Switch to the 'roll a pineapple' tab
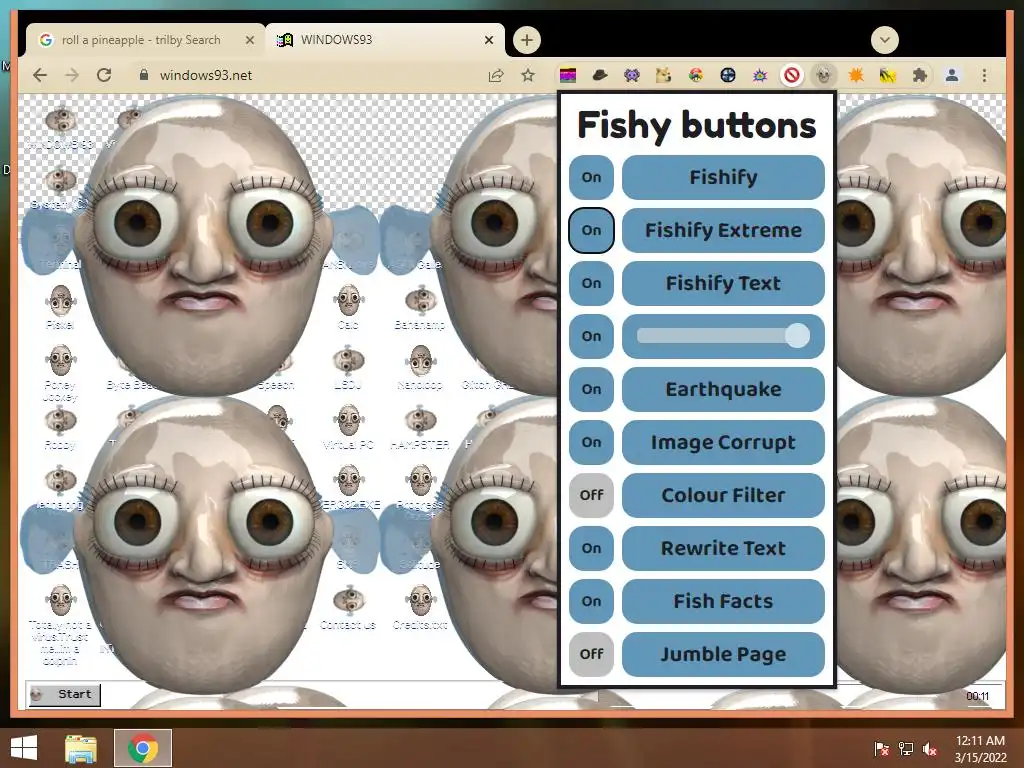The image size is (1024, 768). click(x=145, y=40)
